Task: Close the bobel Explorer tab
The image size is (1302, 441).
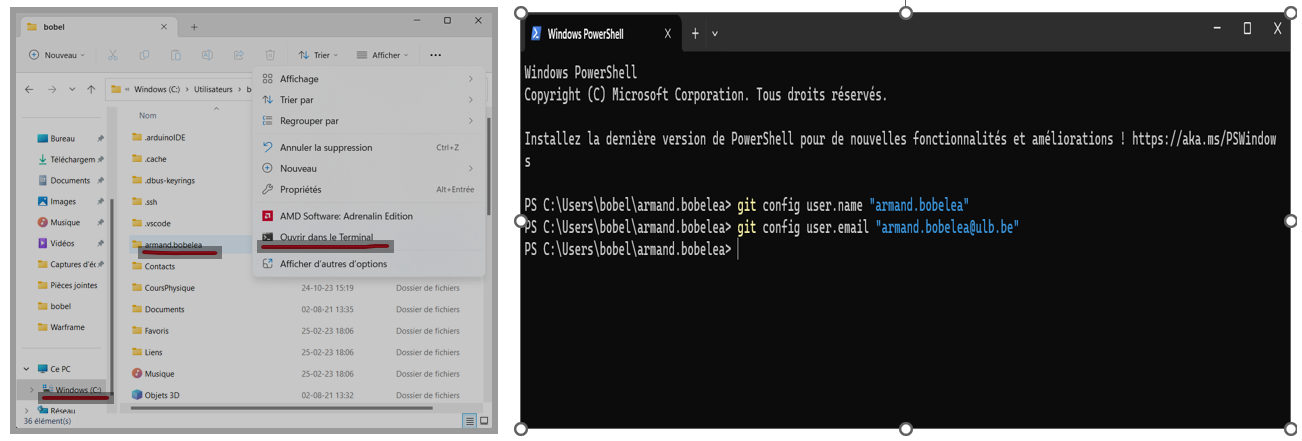Action: (162, 26)
